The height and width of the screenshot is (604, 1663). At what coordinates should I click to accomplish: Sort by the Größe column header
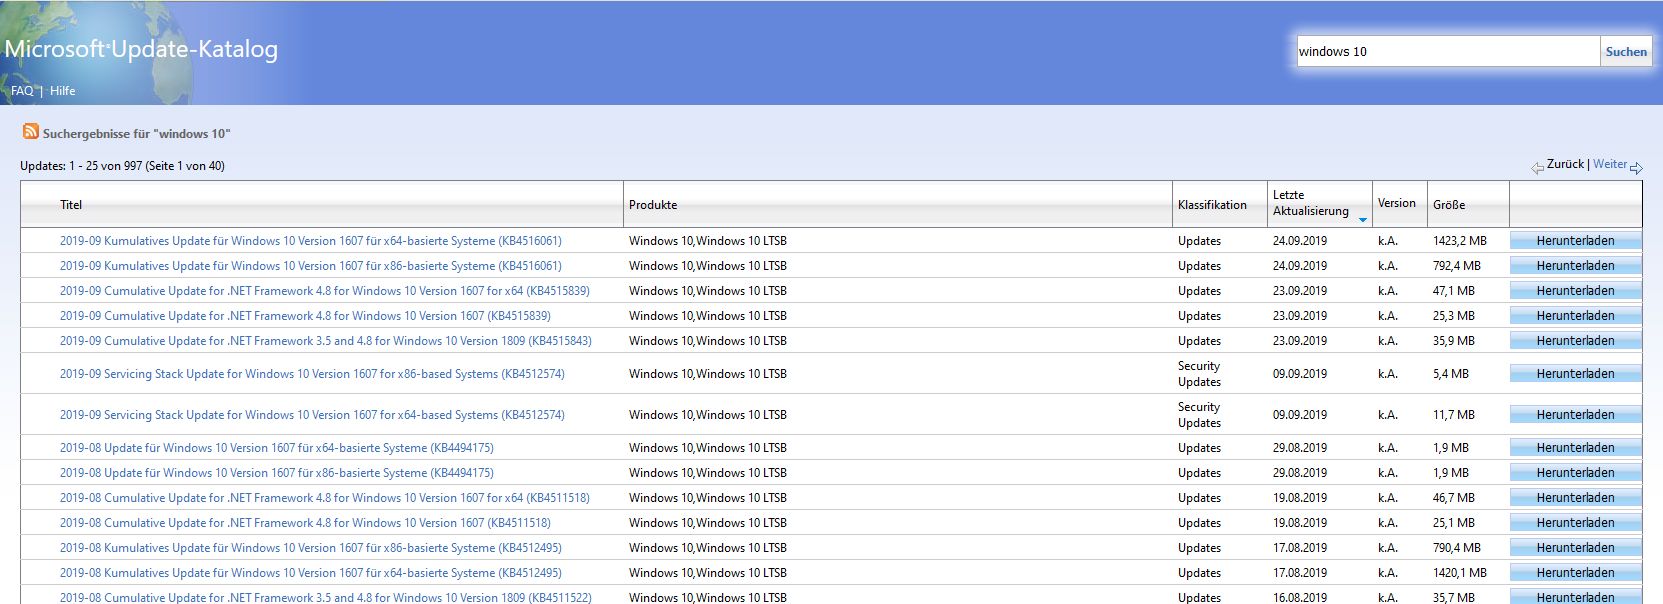pyautogui.click(x=1449, y=205)
